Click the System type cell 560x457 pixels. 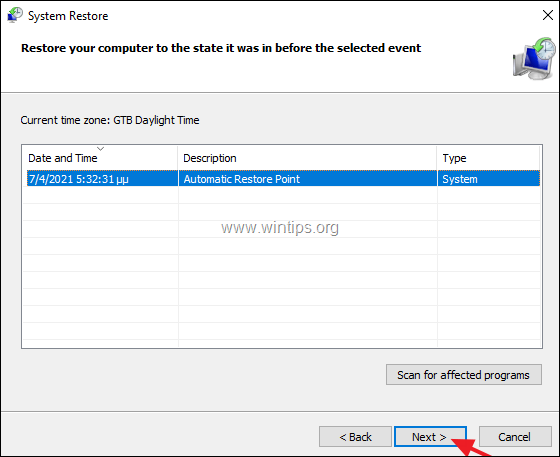pyautogui.click(x=460, y=179)
